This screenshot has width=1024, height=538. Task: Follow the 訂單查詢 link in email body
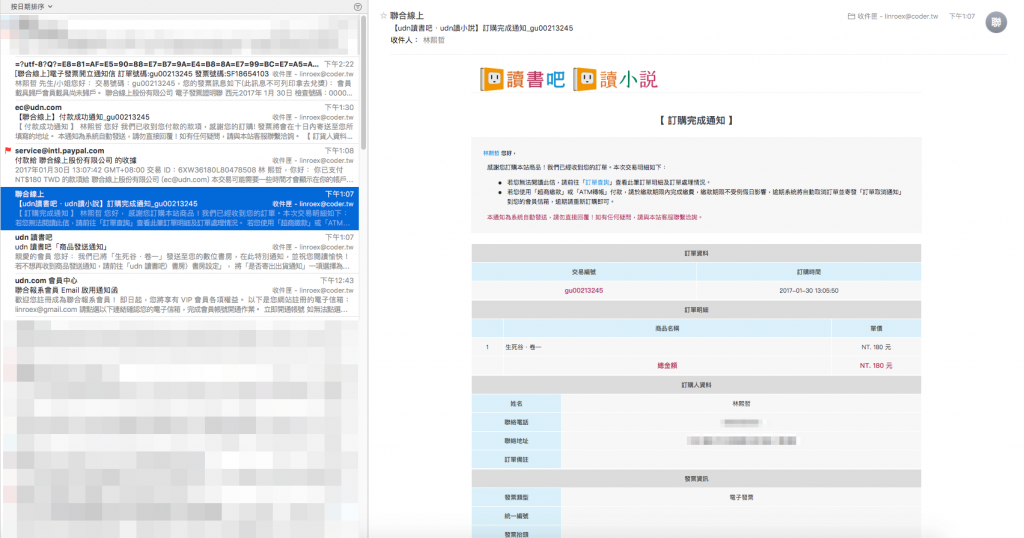598,183
